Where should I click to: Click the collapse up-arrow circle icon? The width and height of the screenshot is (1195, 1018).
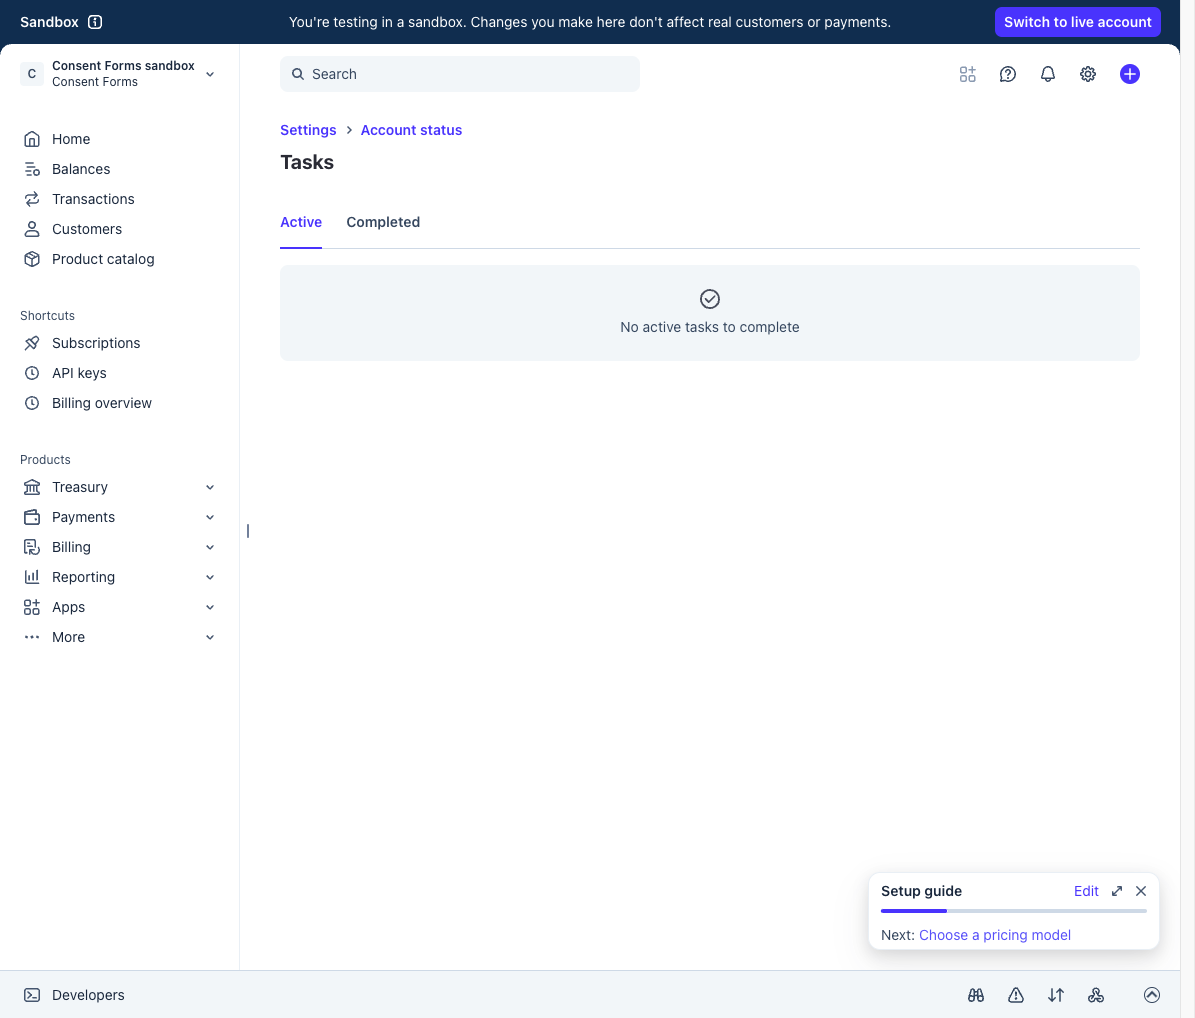pyautogui.click(x=1152, y=995)
